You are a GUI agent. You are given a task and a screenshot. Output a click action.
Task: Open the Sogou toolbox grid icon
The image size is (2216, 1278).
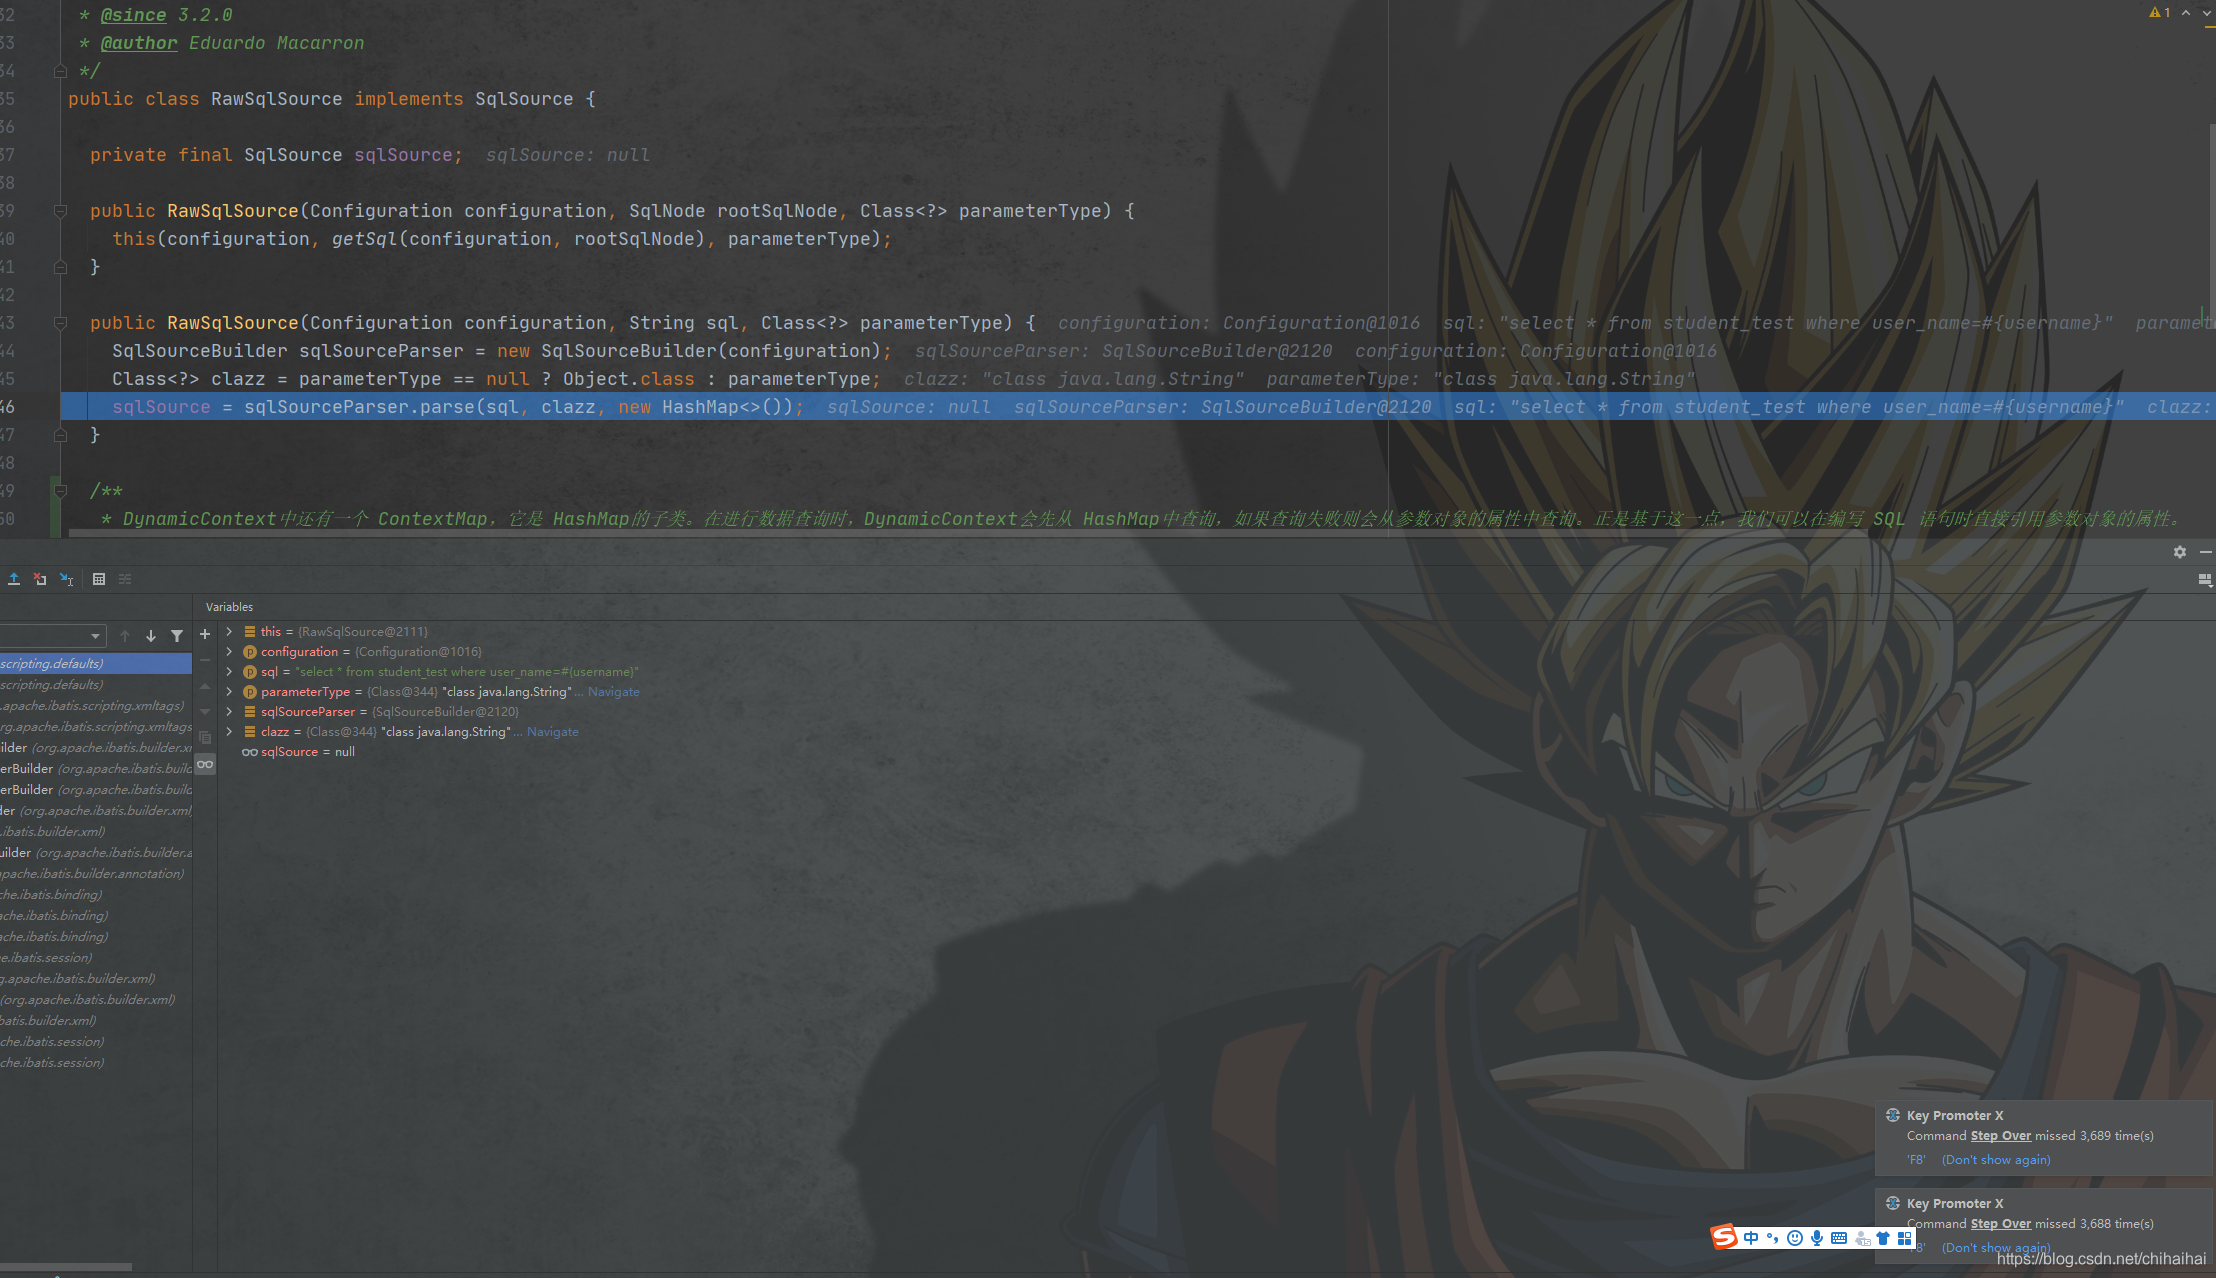coord(1905,1238)
